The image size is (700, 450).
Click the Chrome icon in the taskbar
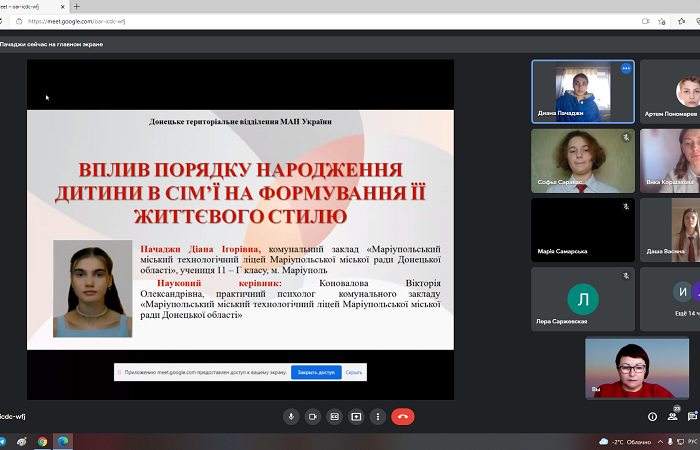pos(42,441)
